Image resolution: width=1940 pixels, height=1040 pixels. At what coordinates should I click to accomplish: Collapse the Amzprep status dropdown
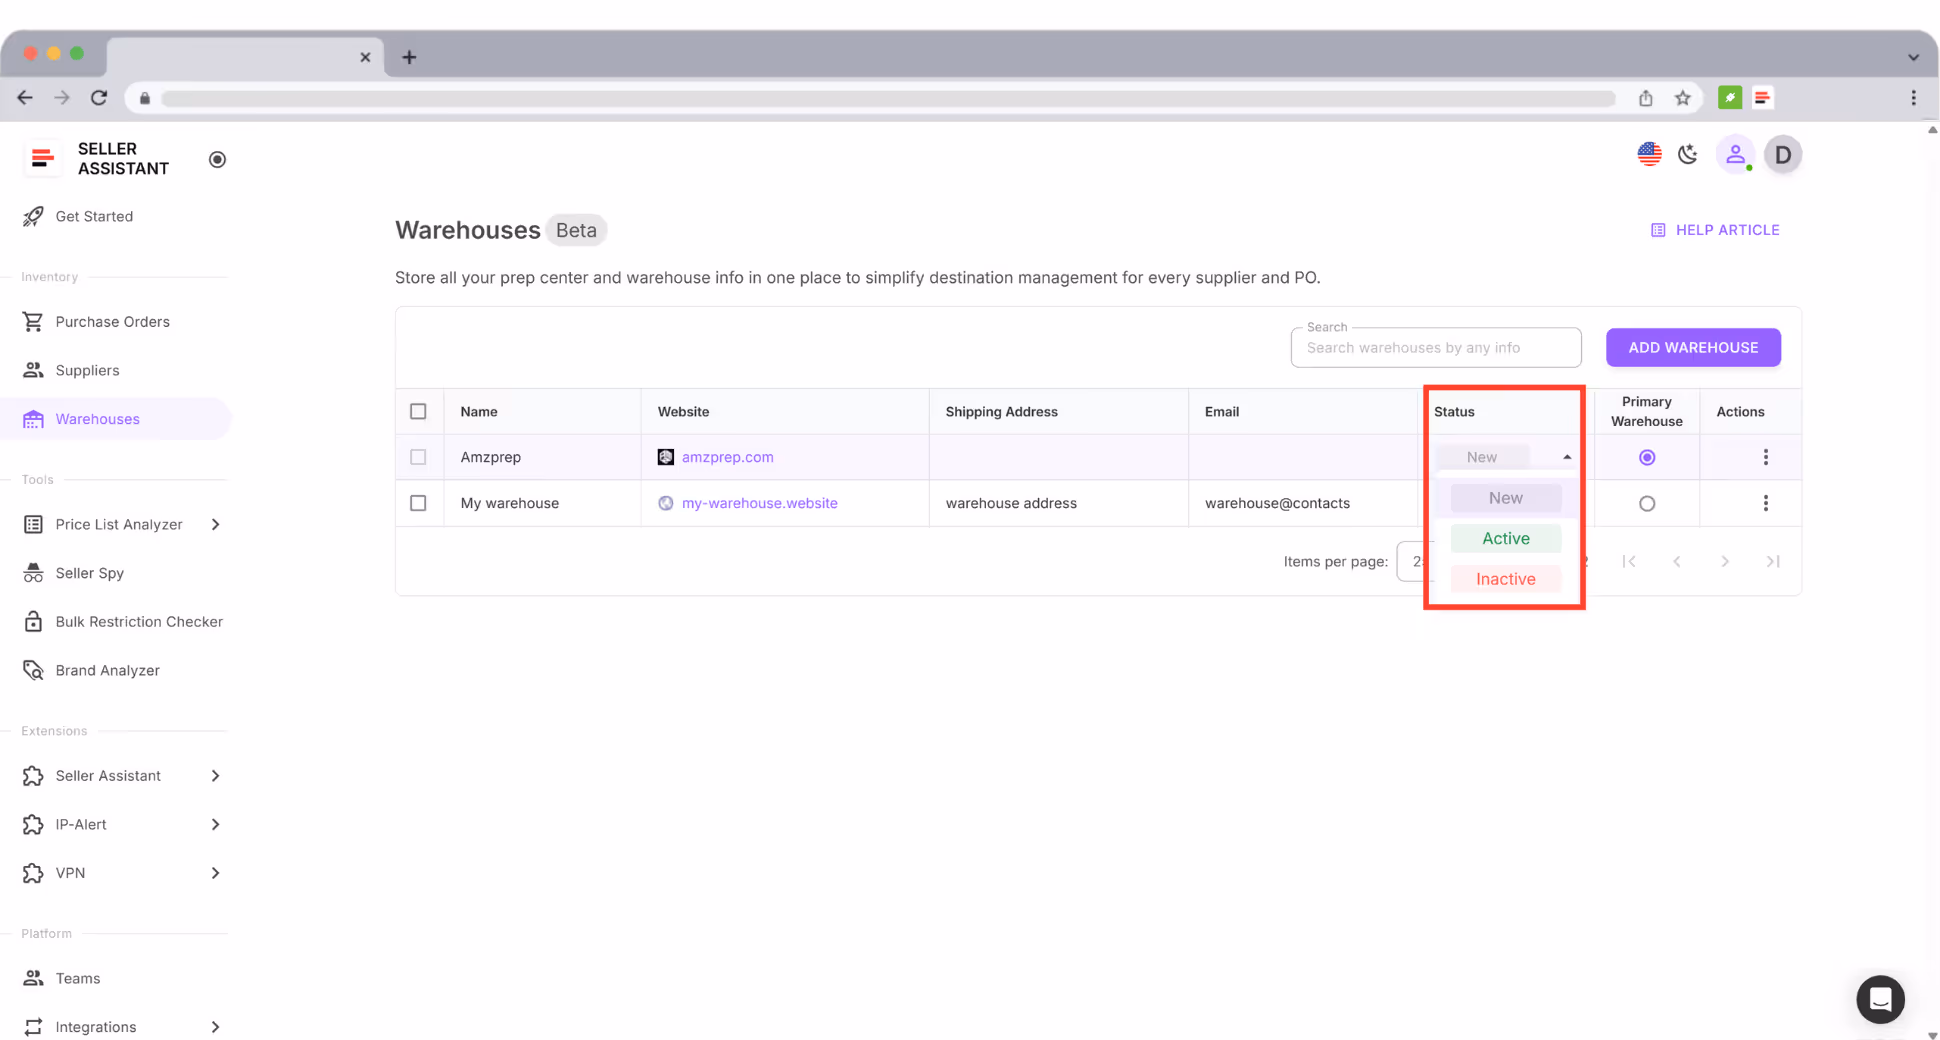(x=1566, y=456)
